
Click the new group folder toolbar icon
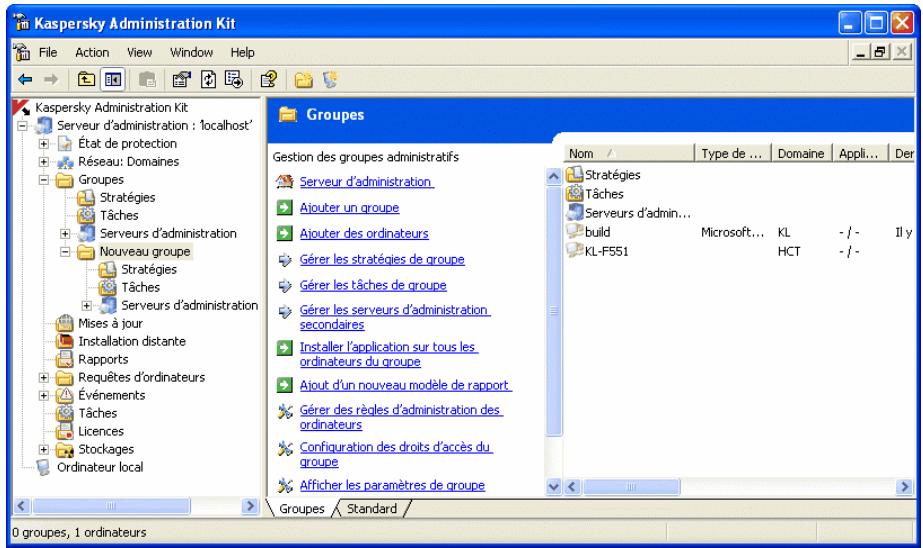coord(304,79)
